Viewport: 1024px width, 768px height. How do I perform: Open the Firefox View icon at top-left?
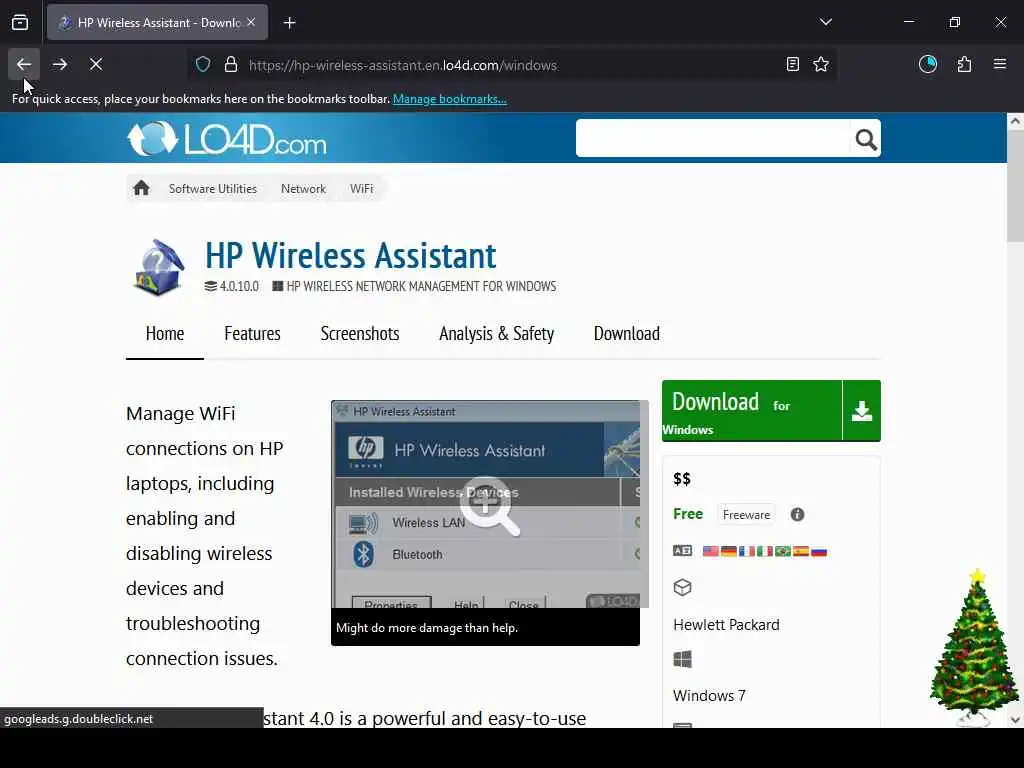click(x=20, y=22)
